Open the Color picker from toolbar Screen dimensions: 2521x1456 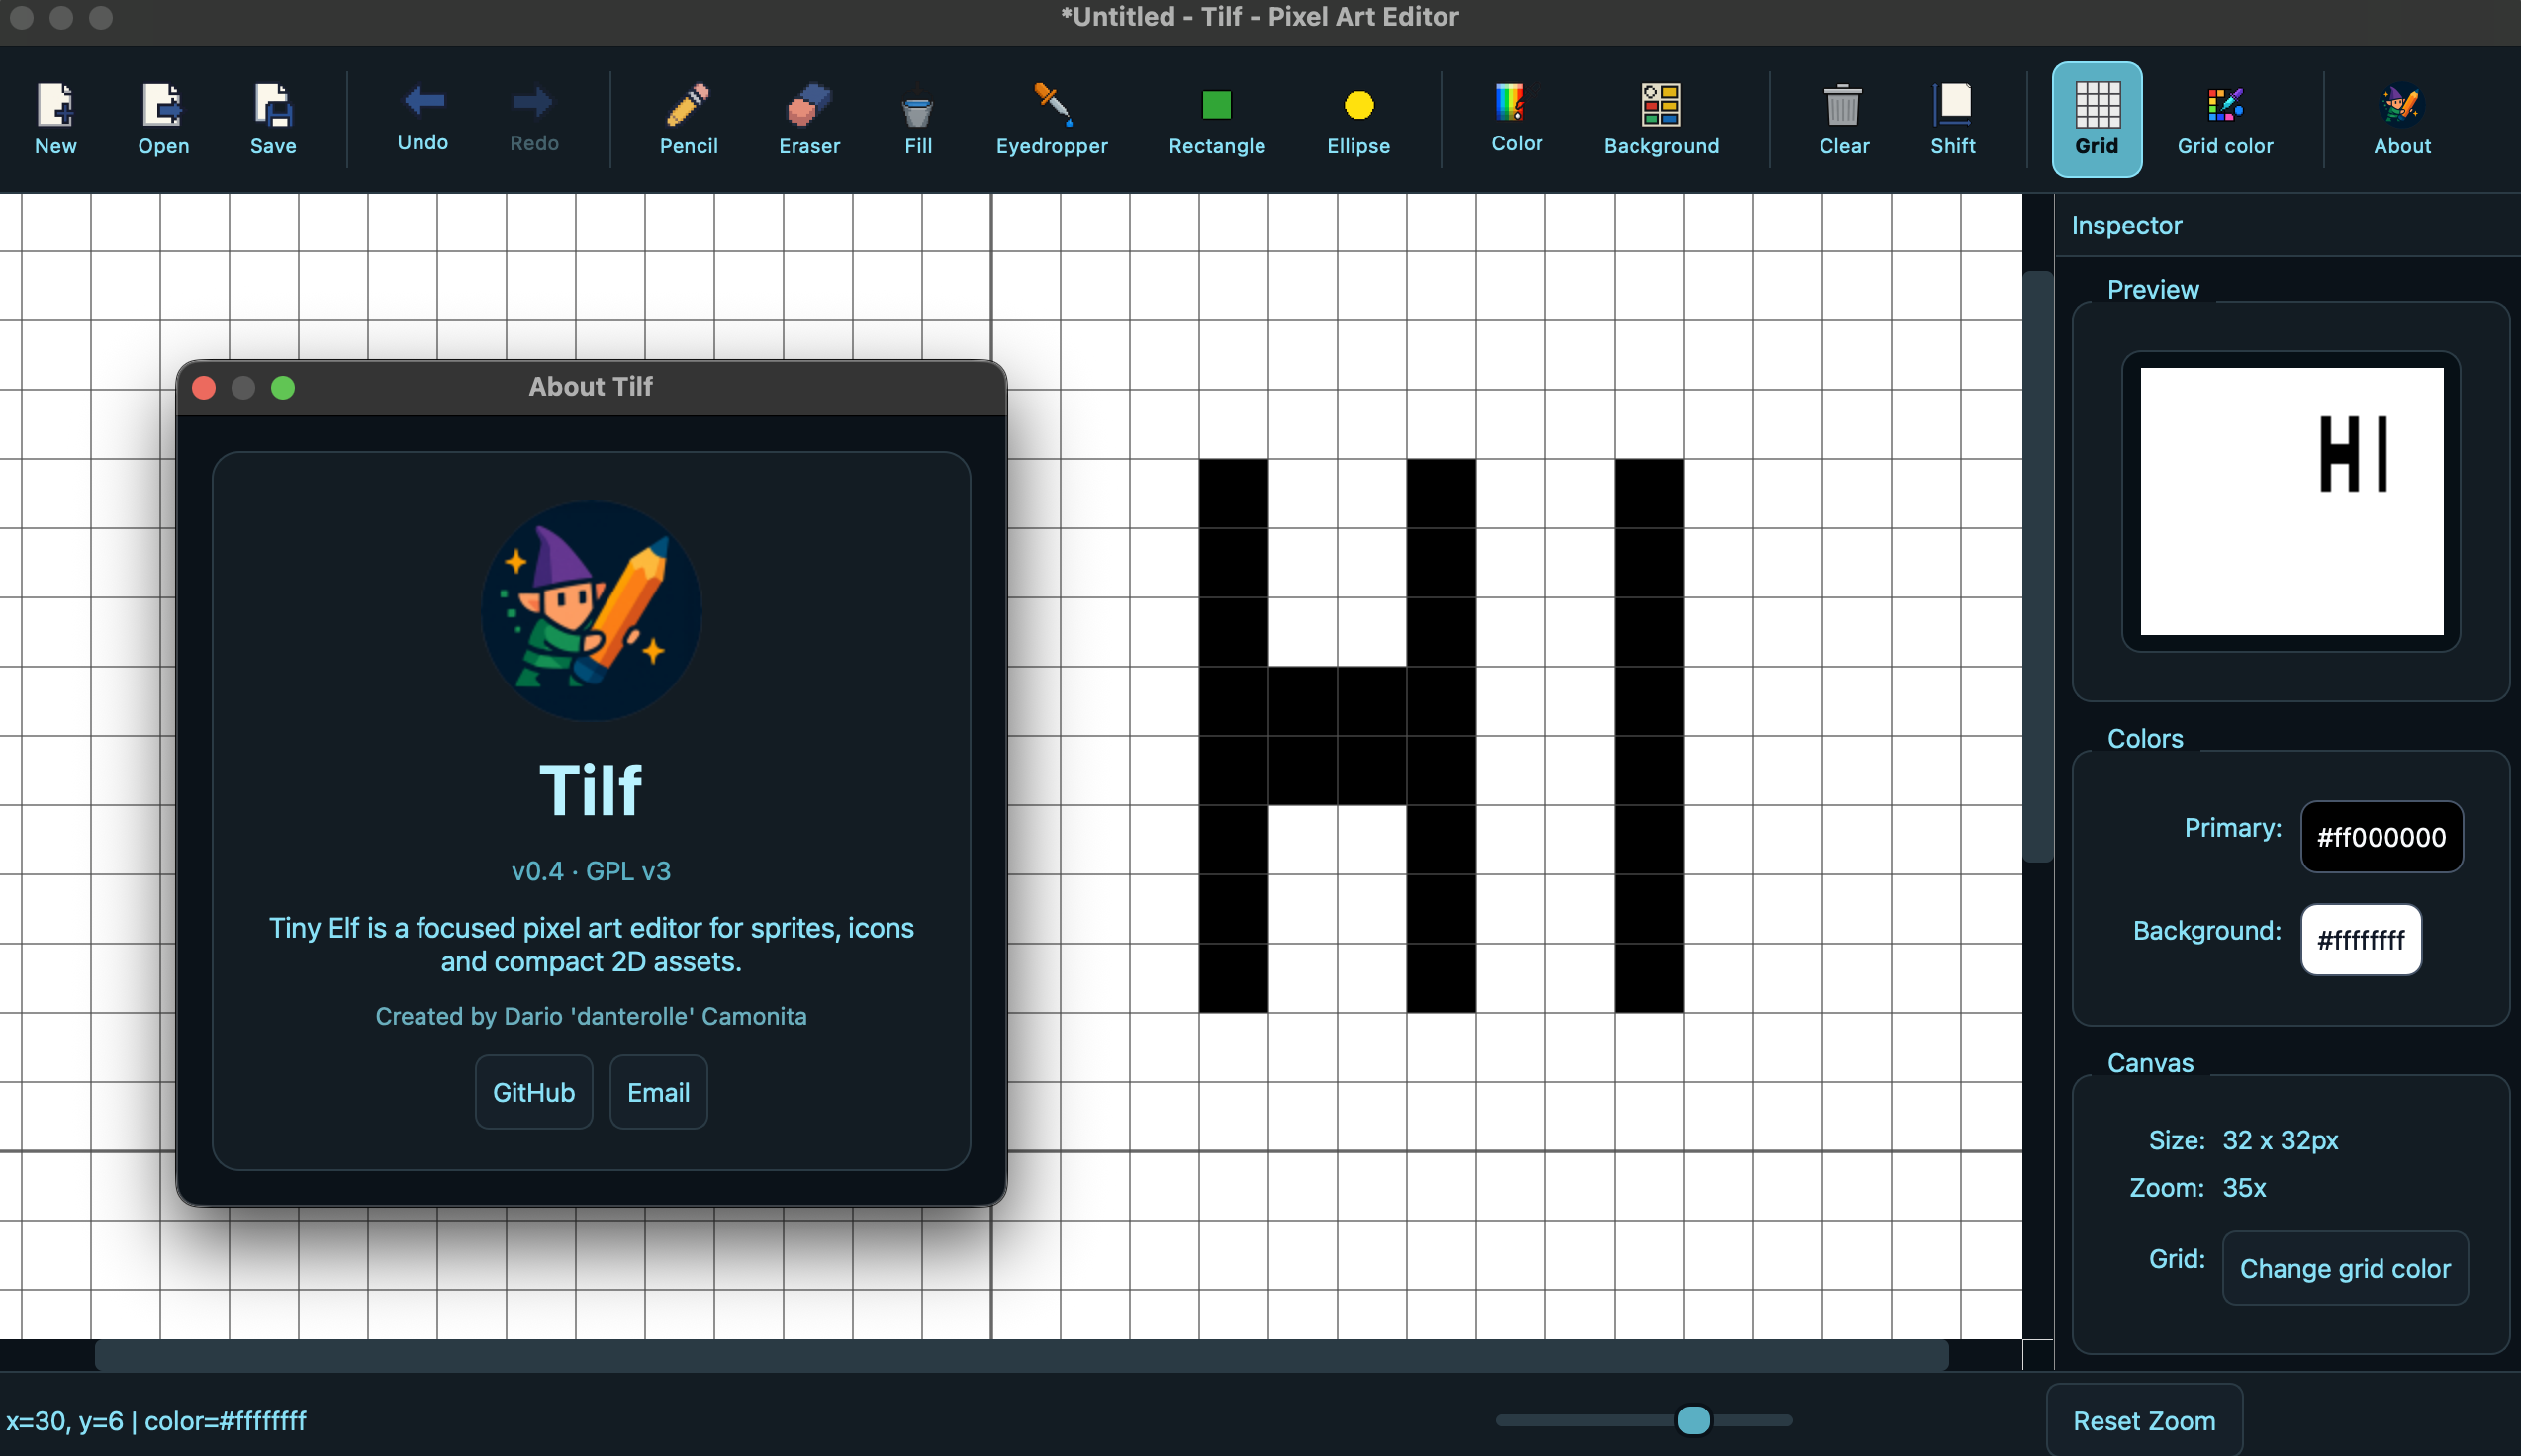[x=1516, y=118]
